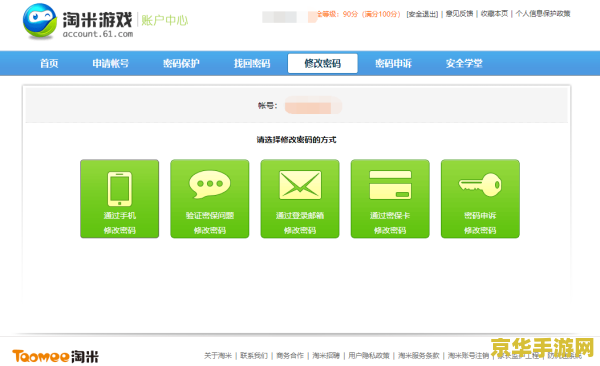Open the 淘米服务条款 footer link
Screen dimensions: 600x366
point(419,356)
